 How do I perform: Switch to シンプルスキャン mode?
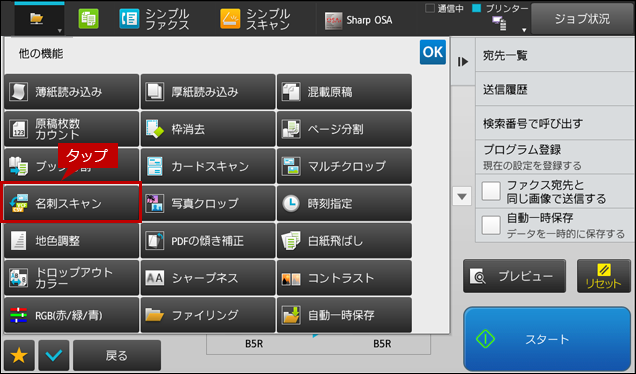[255, 19]
